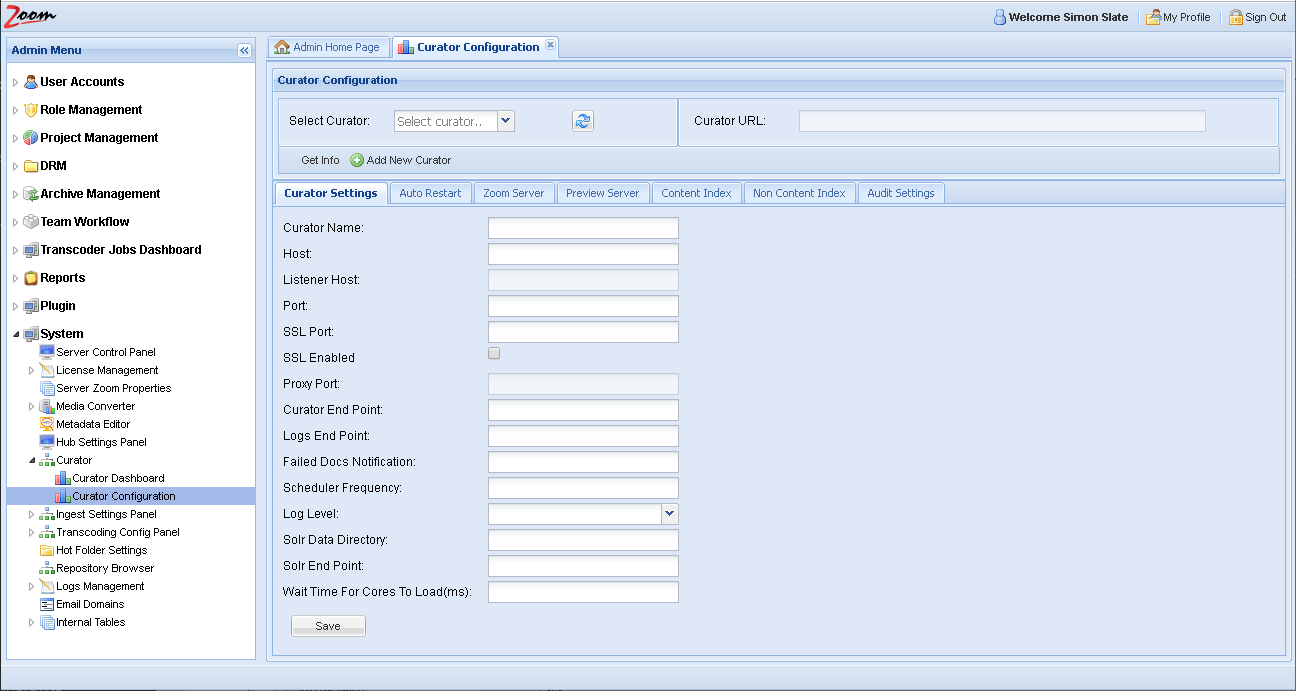
Task: Expand the User Accounts tree node
Action: point(15,82)
